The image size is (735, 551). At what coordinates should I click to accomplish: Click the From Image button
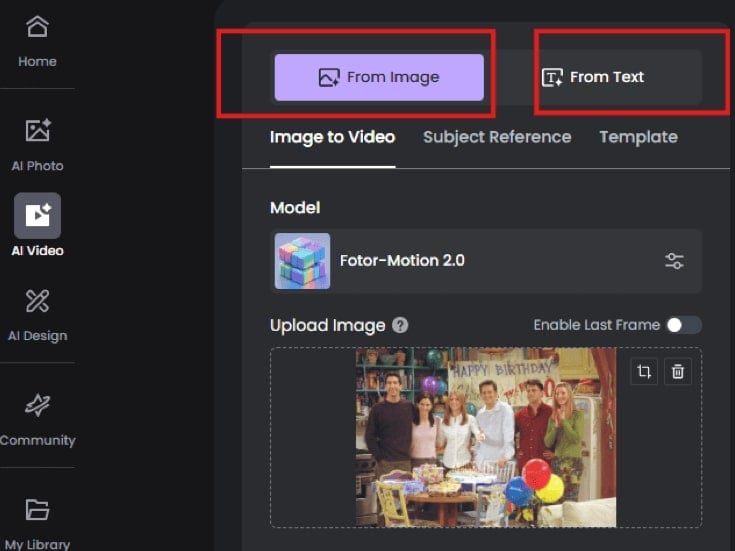tap(379, 77)
